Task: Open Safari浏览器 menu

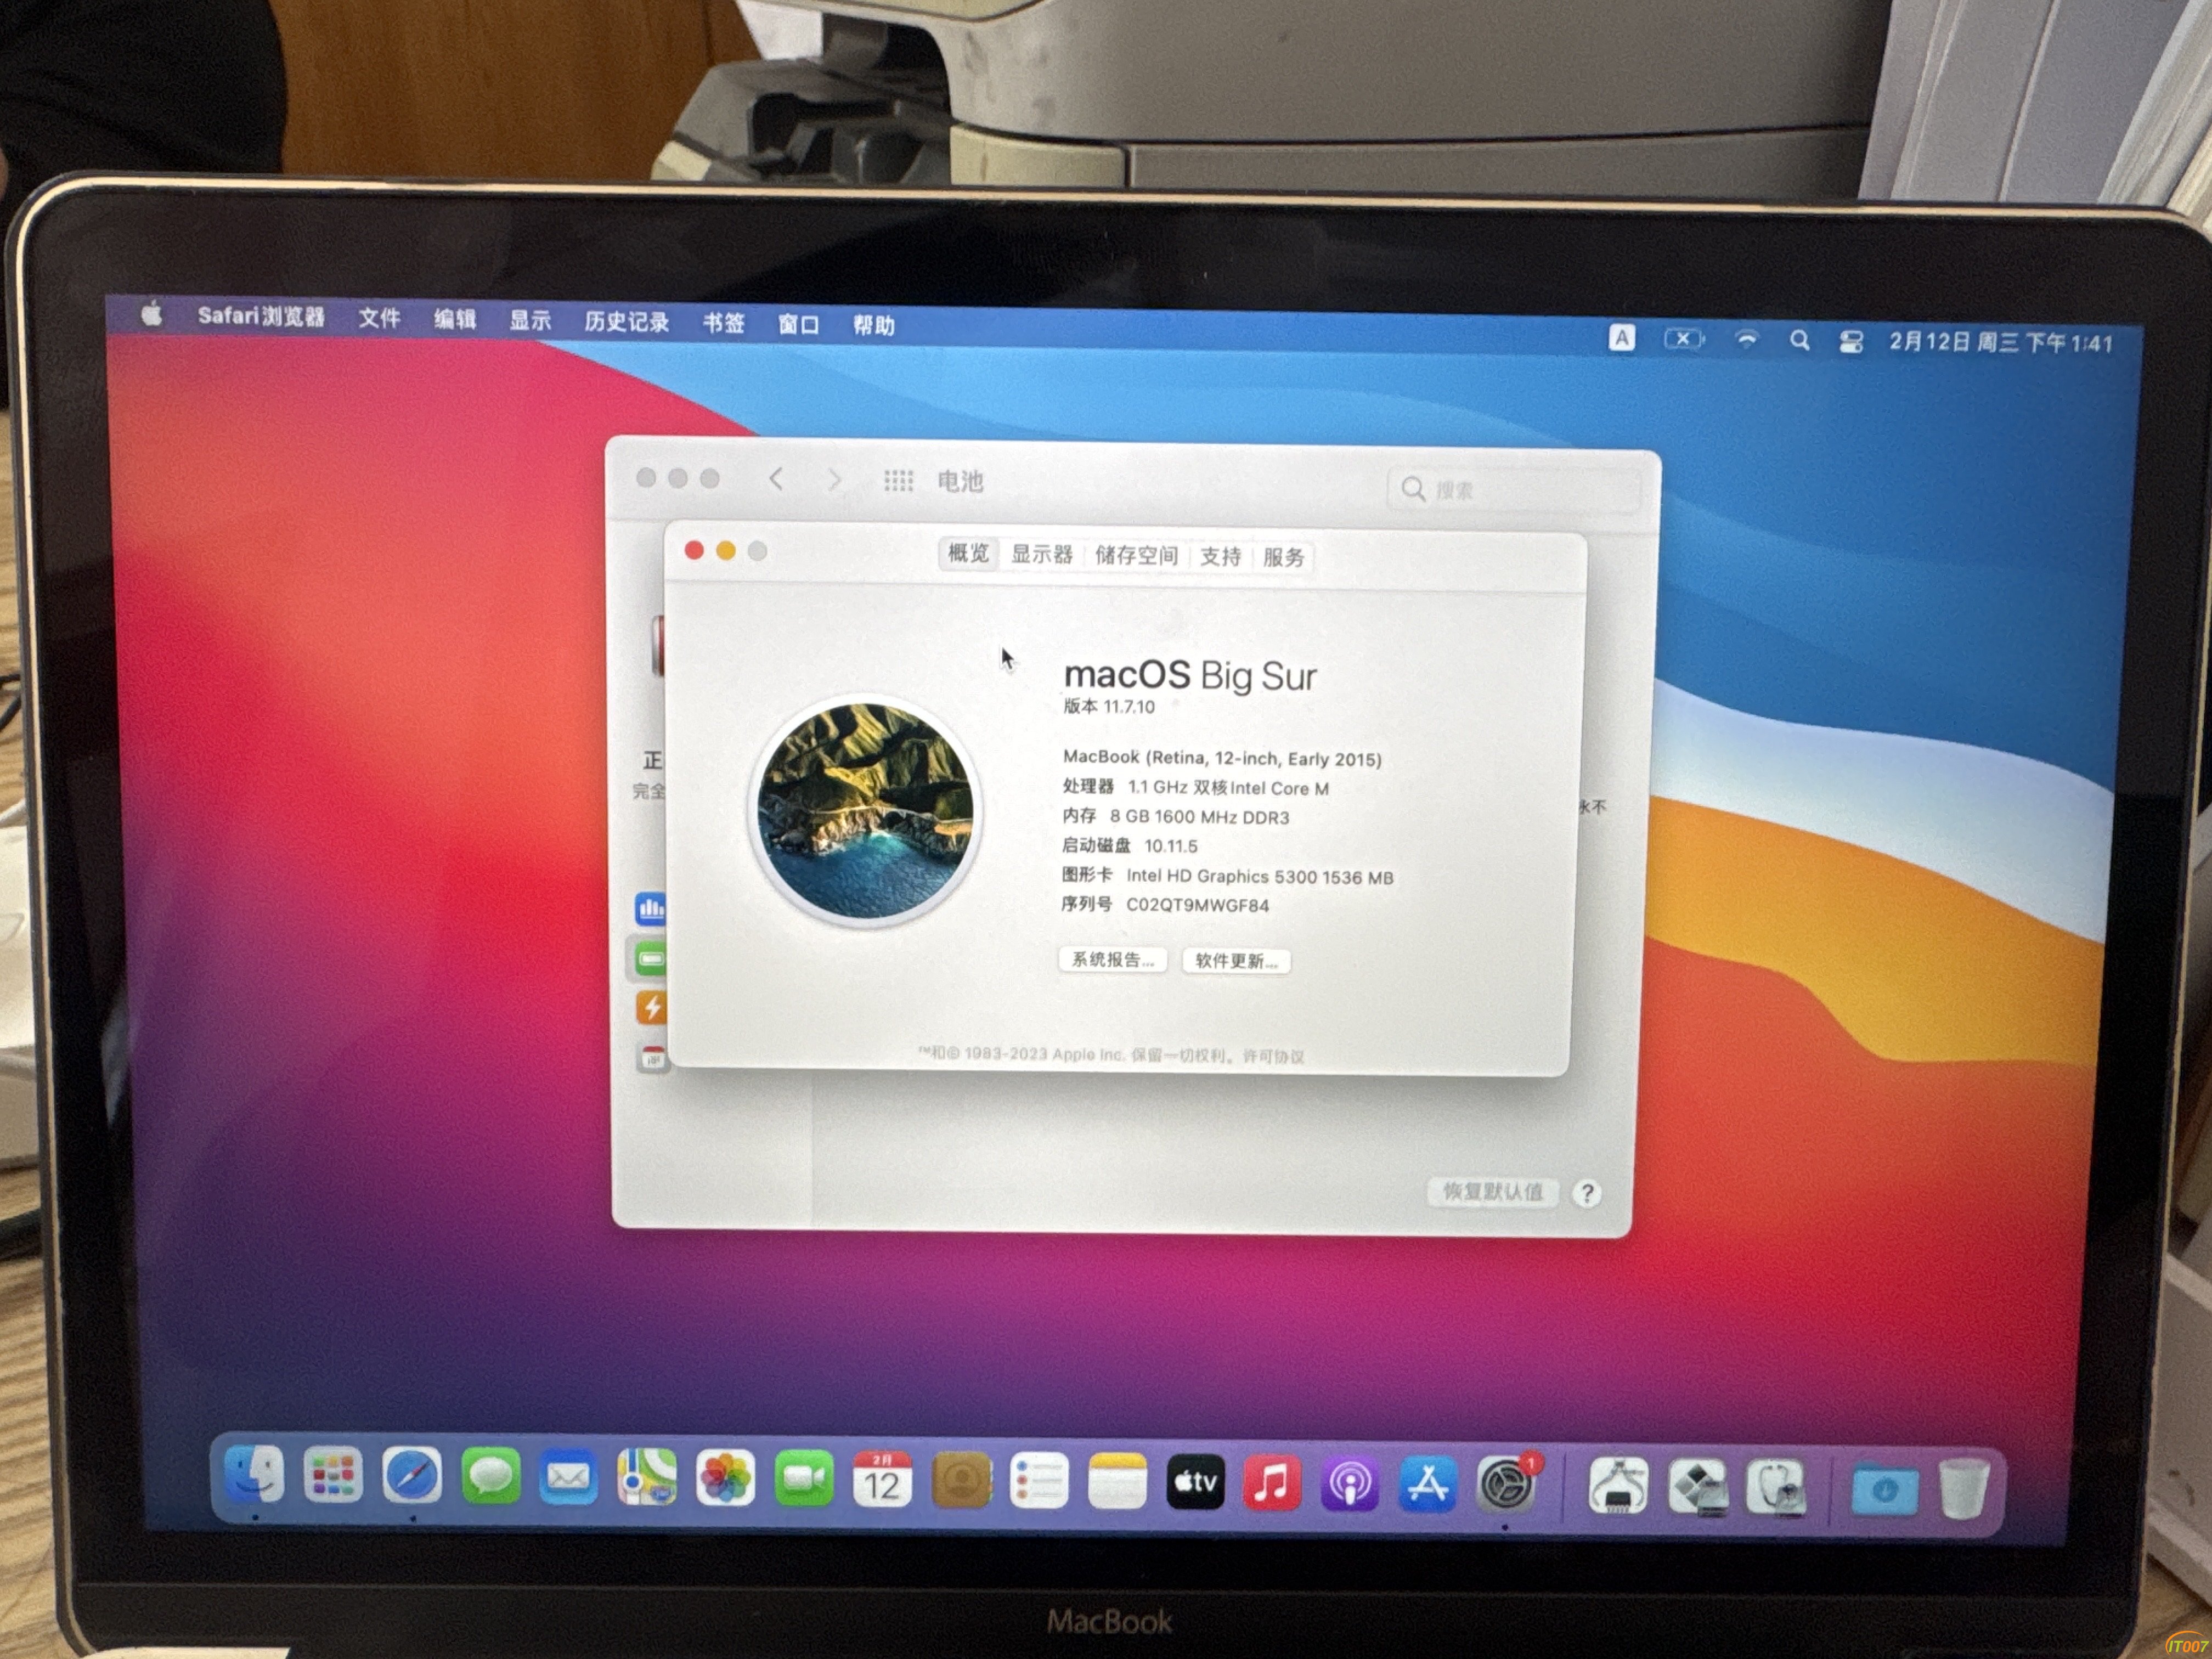Action: tap(261, 316)
